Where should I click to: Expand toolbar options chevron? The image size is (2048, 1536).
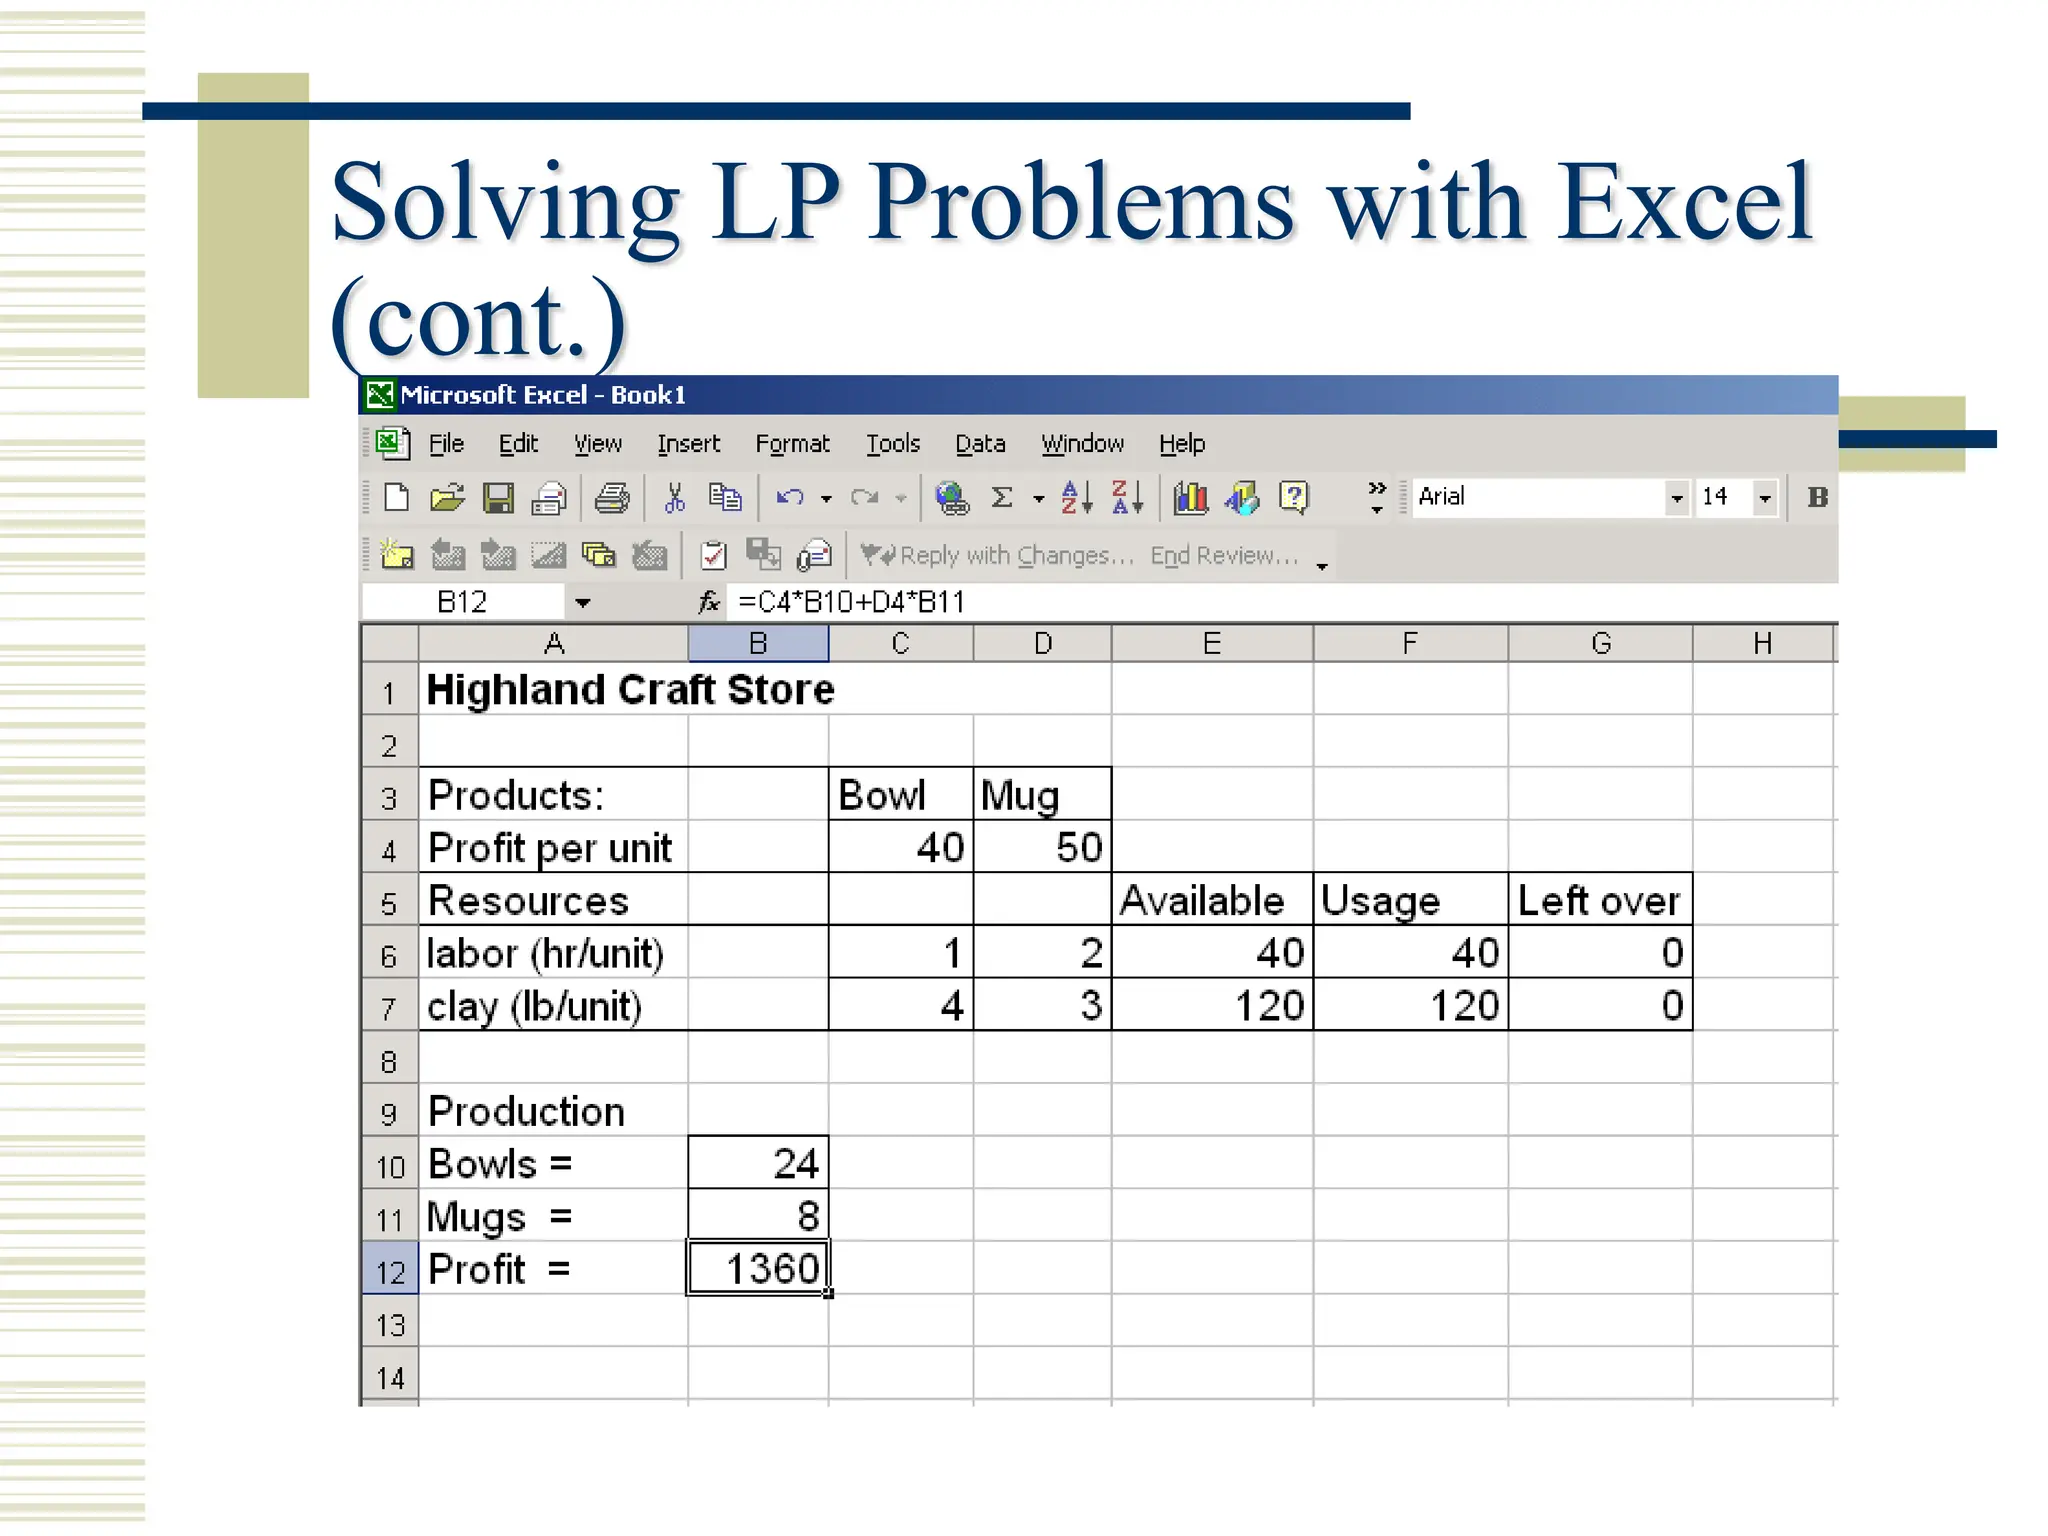point(1377,497)
